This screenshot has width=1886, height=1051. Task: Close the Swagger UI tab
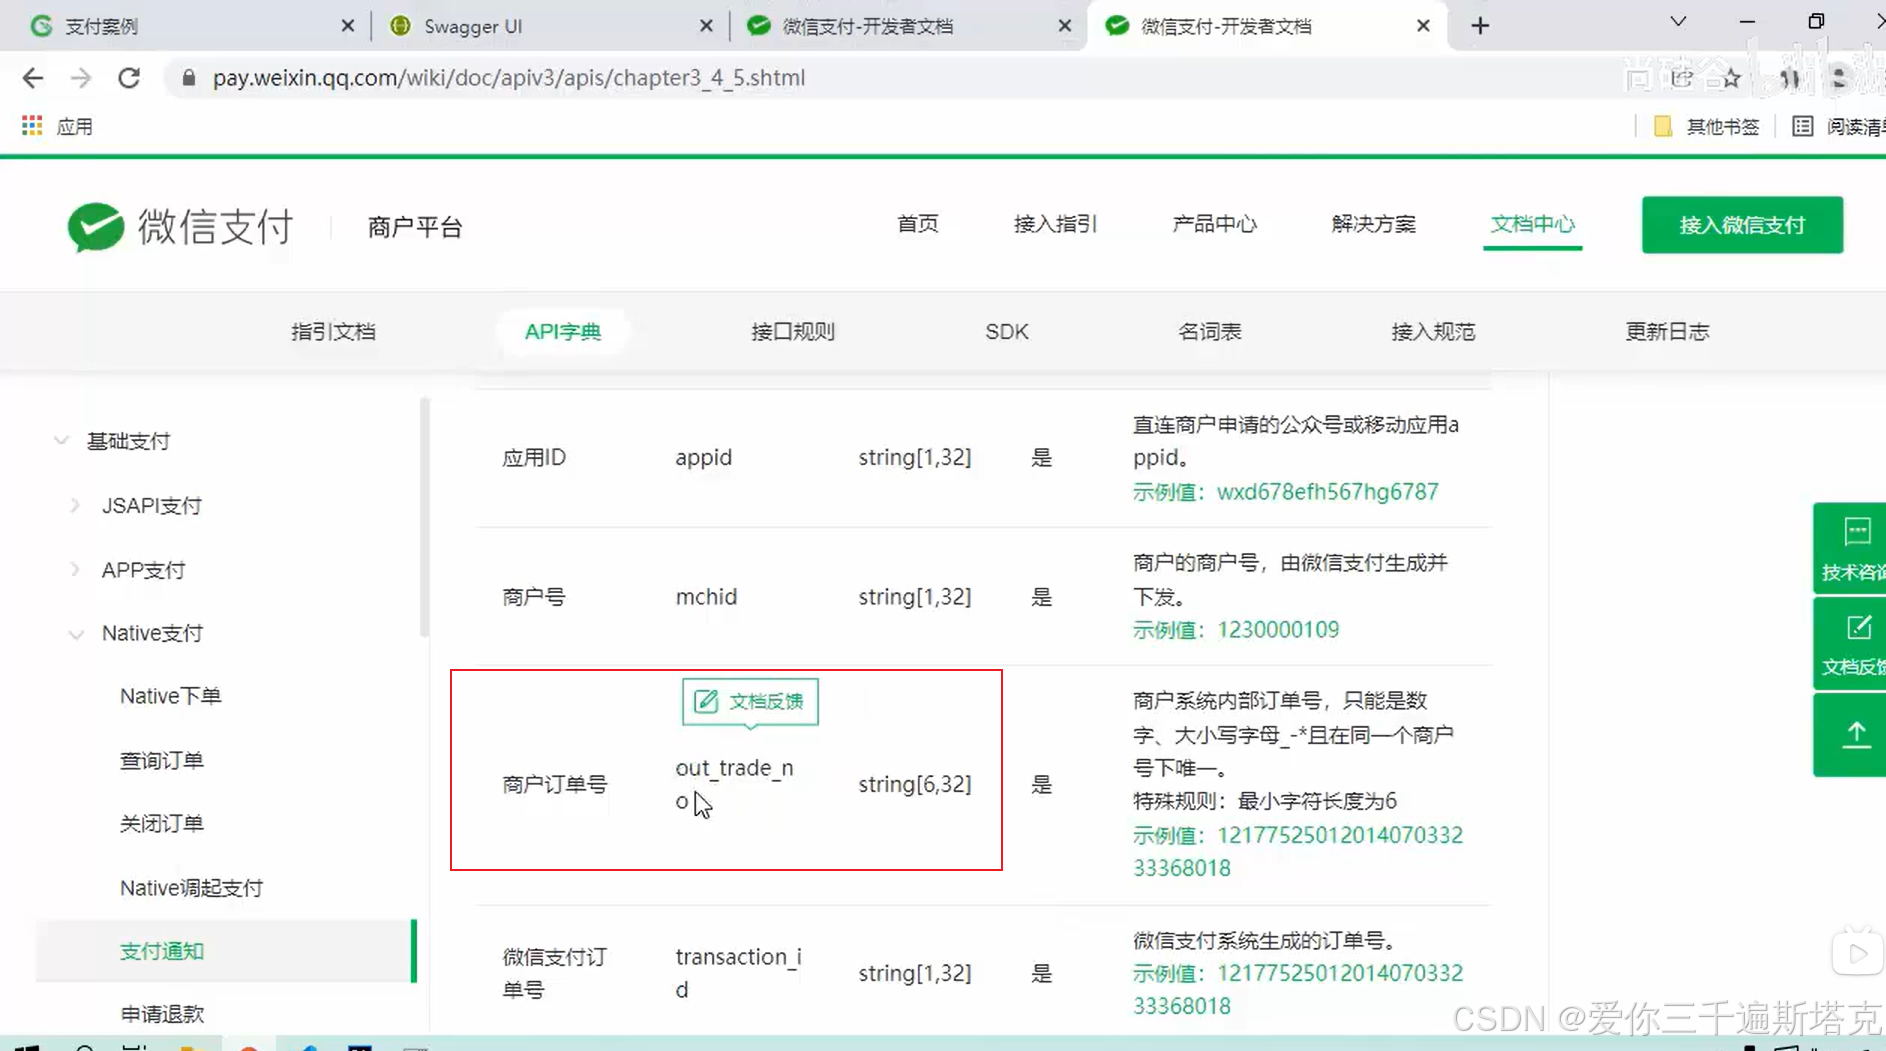(x=706, y=26)
